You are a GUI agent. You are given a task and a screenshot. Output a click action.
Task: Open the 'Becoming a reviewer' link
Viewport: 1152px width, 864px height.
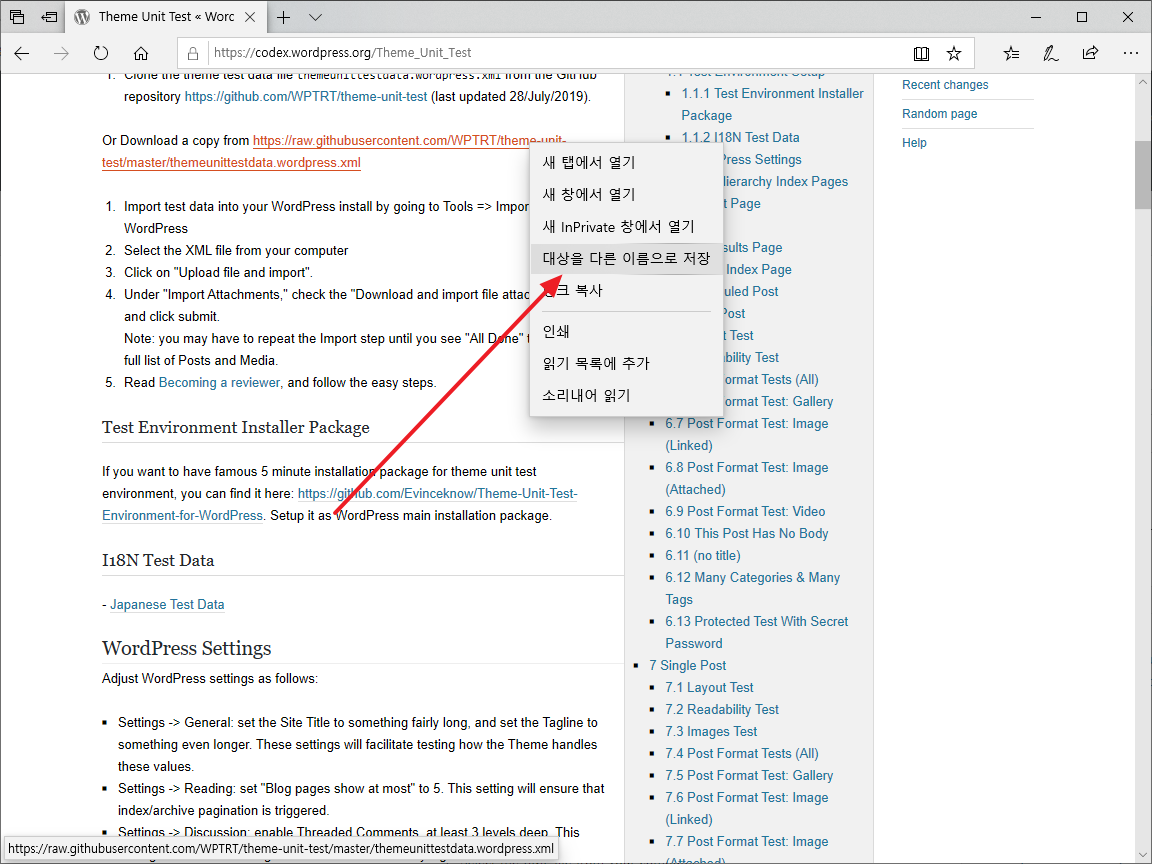[220, 382]
